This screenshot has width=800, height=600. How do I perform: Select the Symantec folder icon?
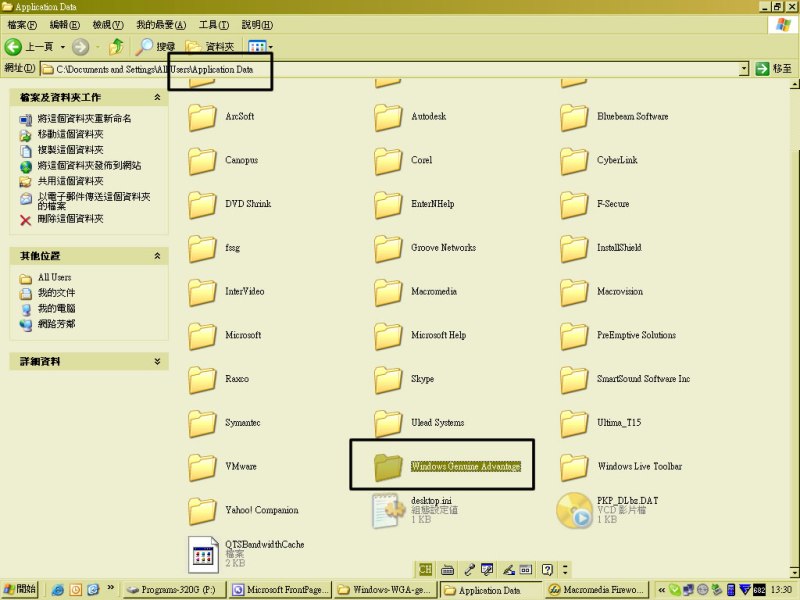pos(202,424)
